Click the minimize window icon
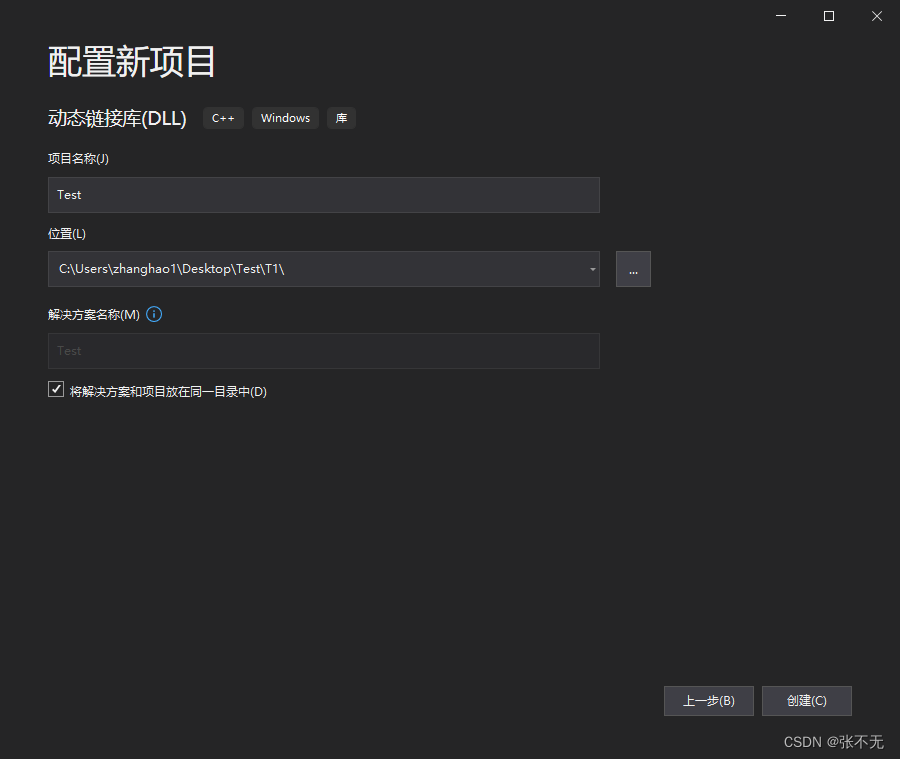 coord(780,16)
